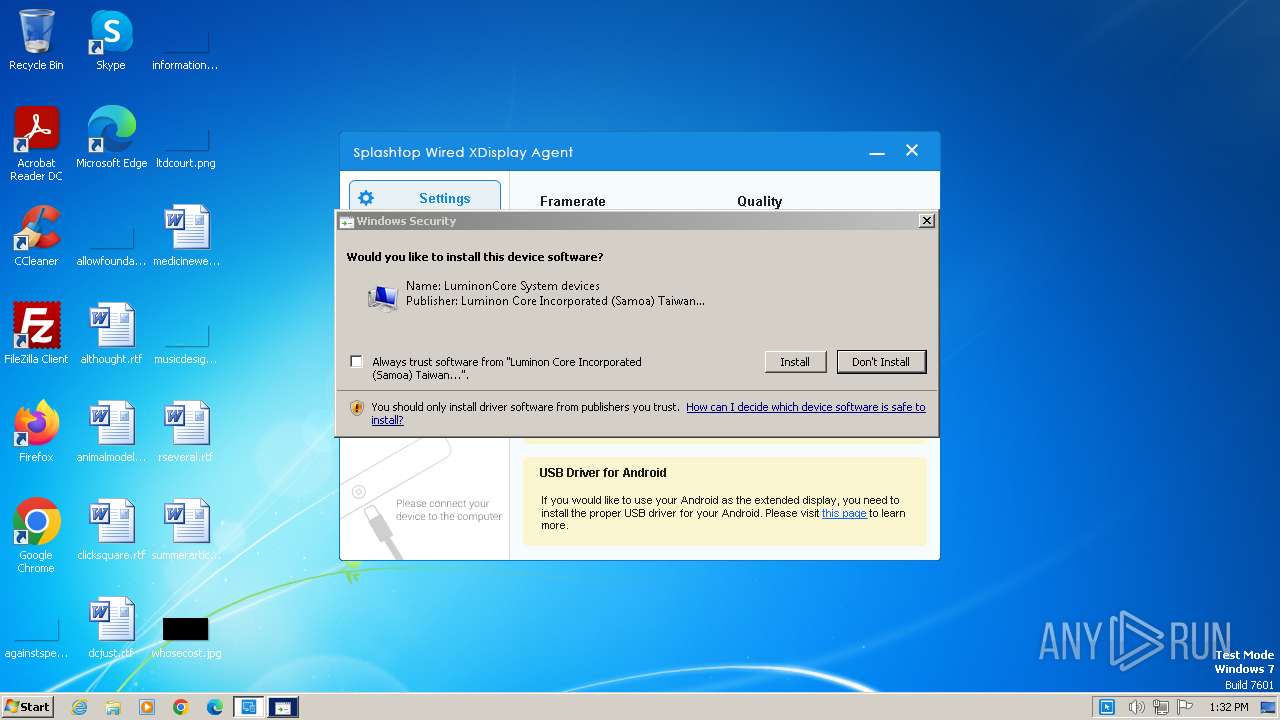Click the volume speaker tray icon
Image resolution: width=1280 pixels, height=720 pixels.
1136,707
